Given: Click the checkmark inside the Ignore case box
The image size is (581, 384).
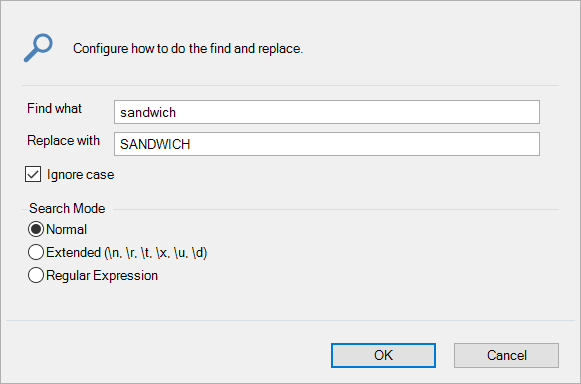Looking at the screenshot, I should click(33, 174).
